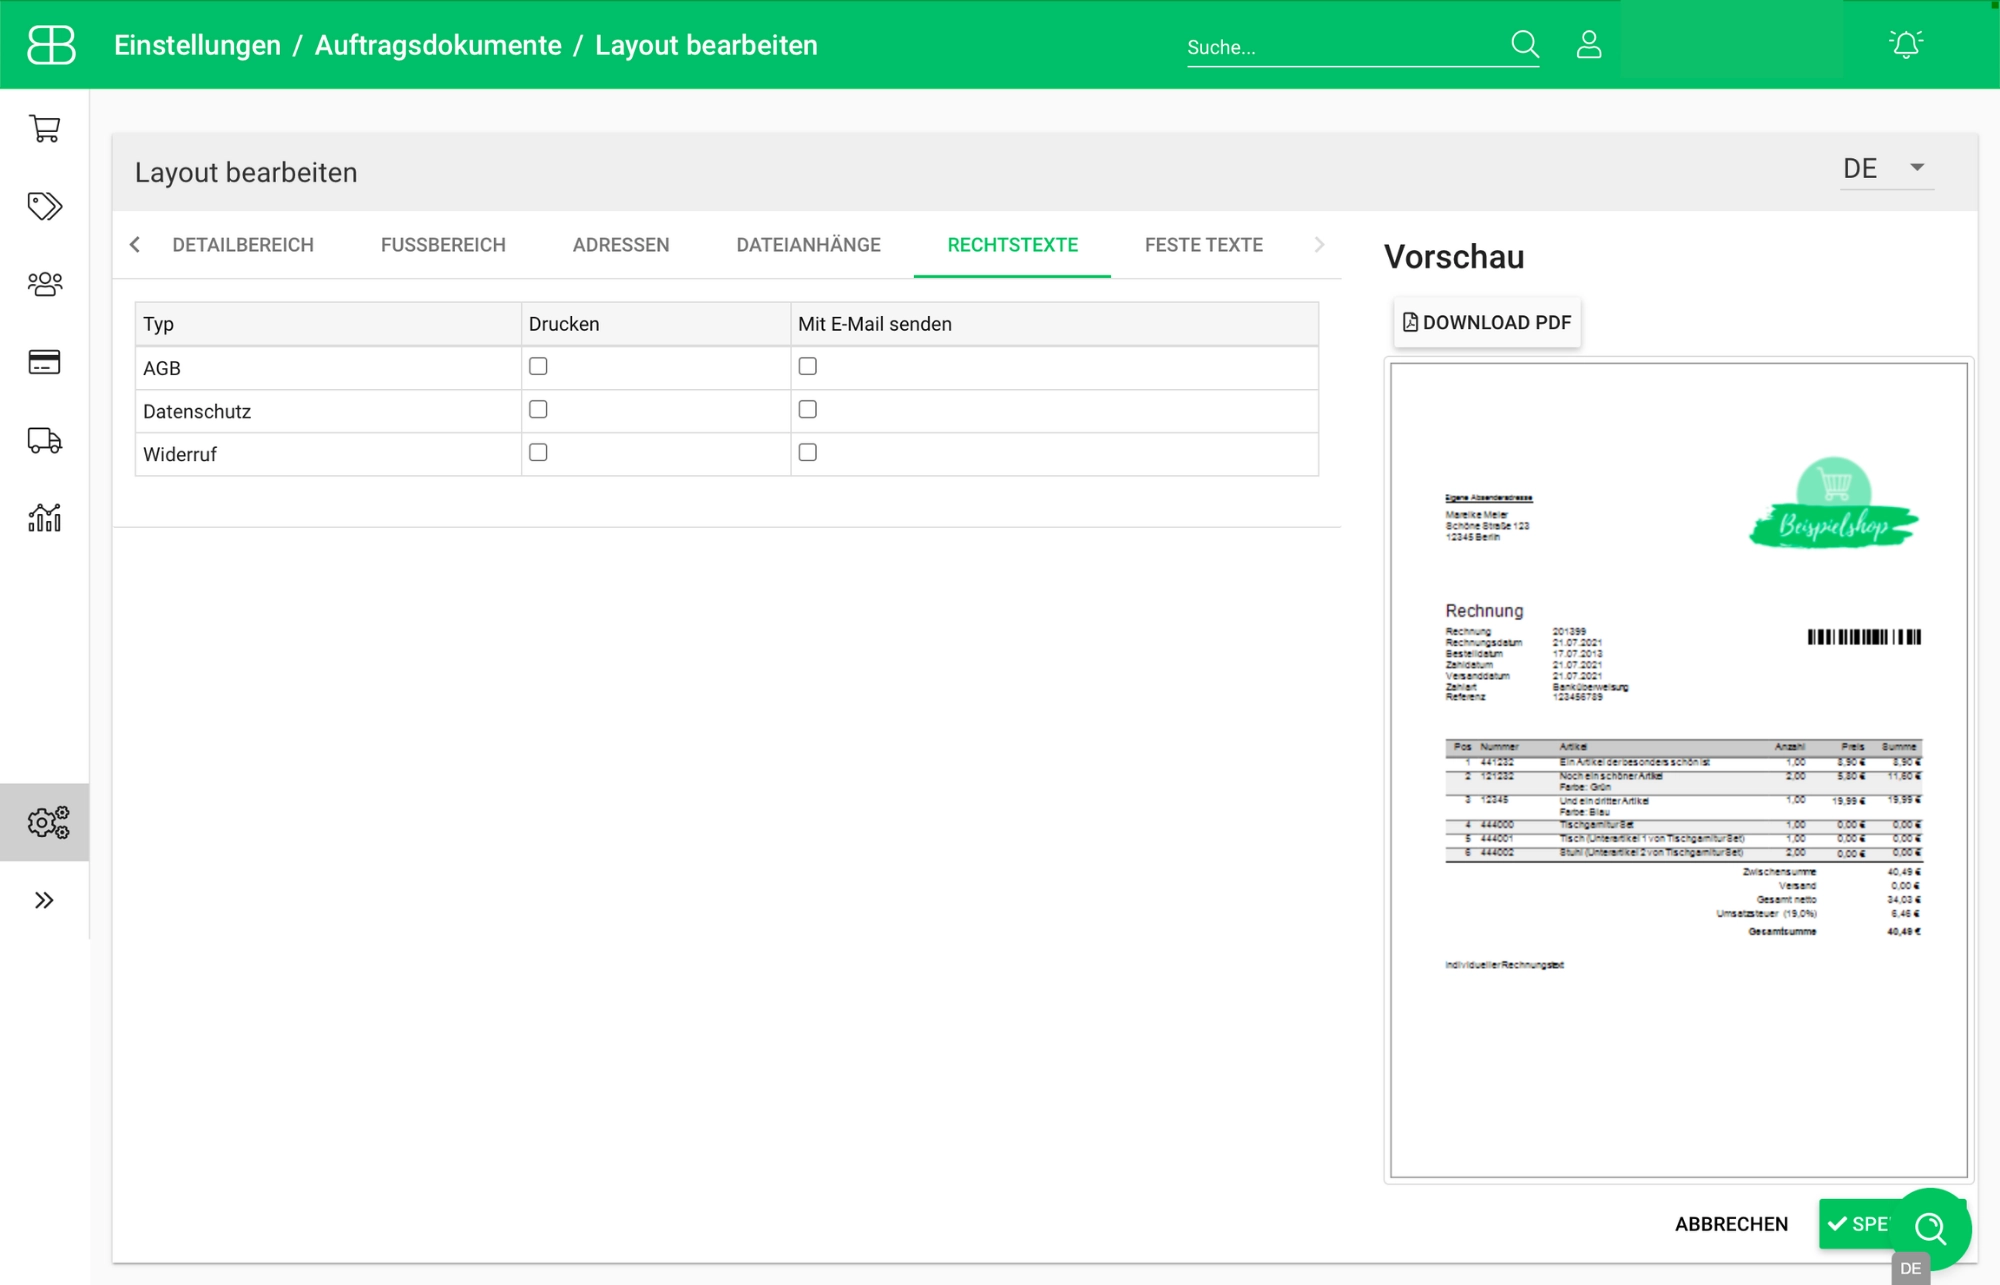Move tab strip back with left chevron
The height and width of the screenshot is (1285, 2000).
[x=135, y=245]
